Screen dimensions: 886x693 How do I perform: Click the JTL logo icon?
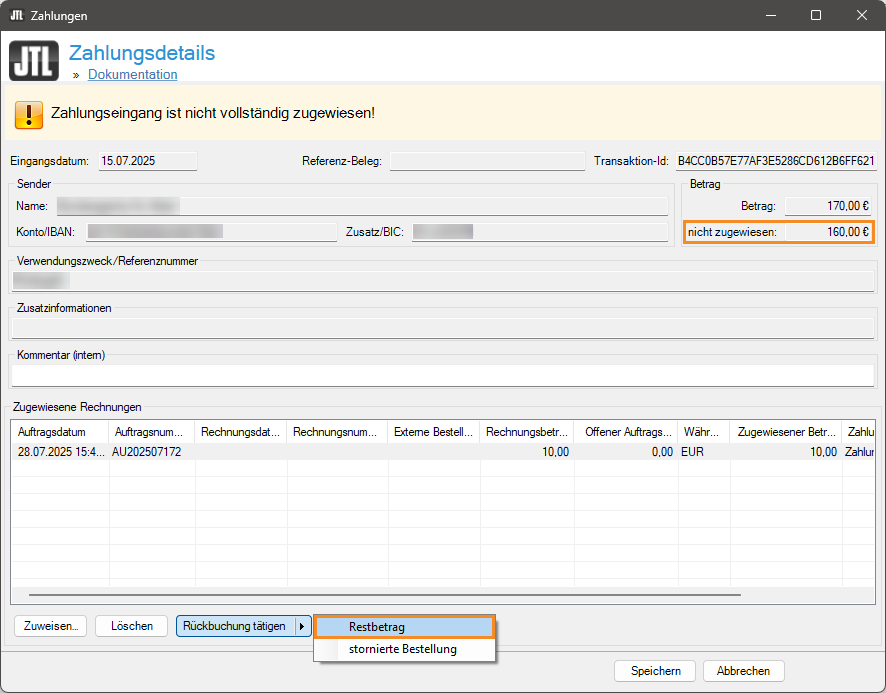34,60
